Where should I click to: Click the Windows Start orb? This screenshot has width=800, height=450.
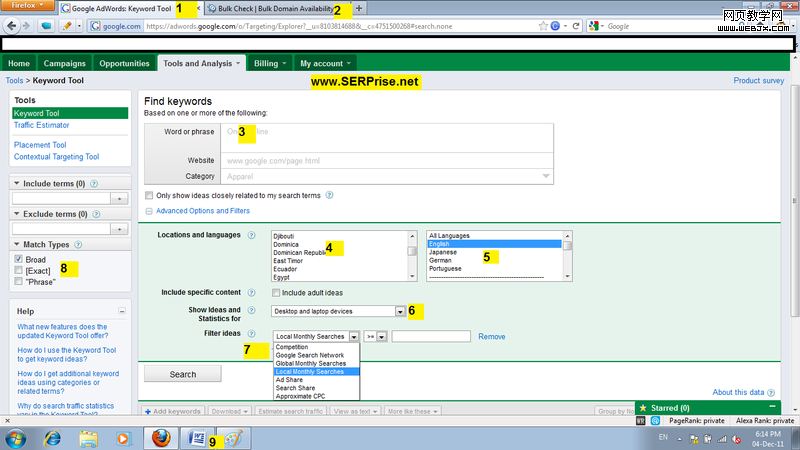(16, 437)
